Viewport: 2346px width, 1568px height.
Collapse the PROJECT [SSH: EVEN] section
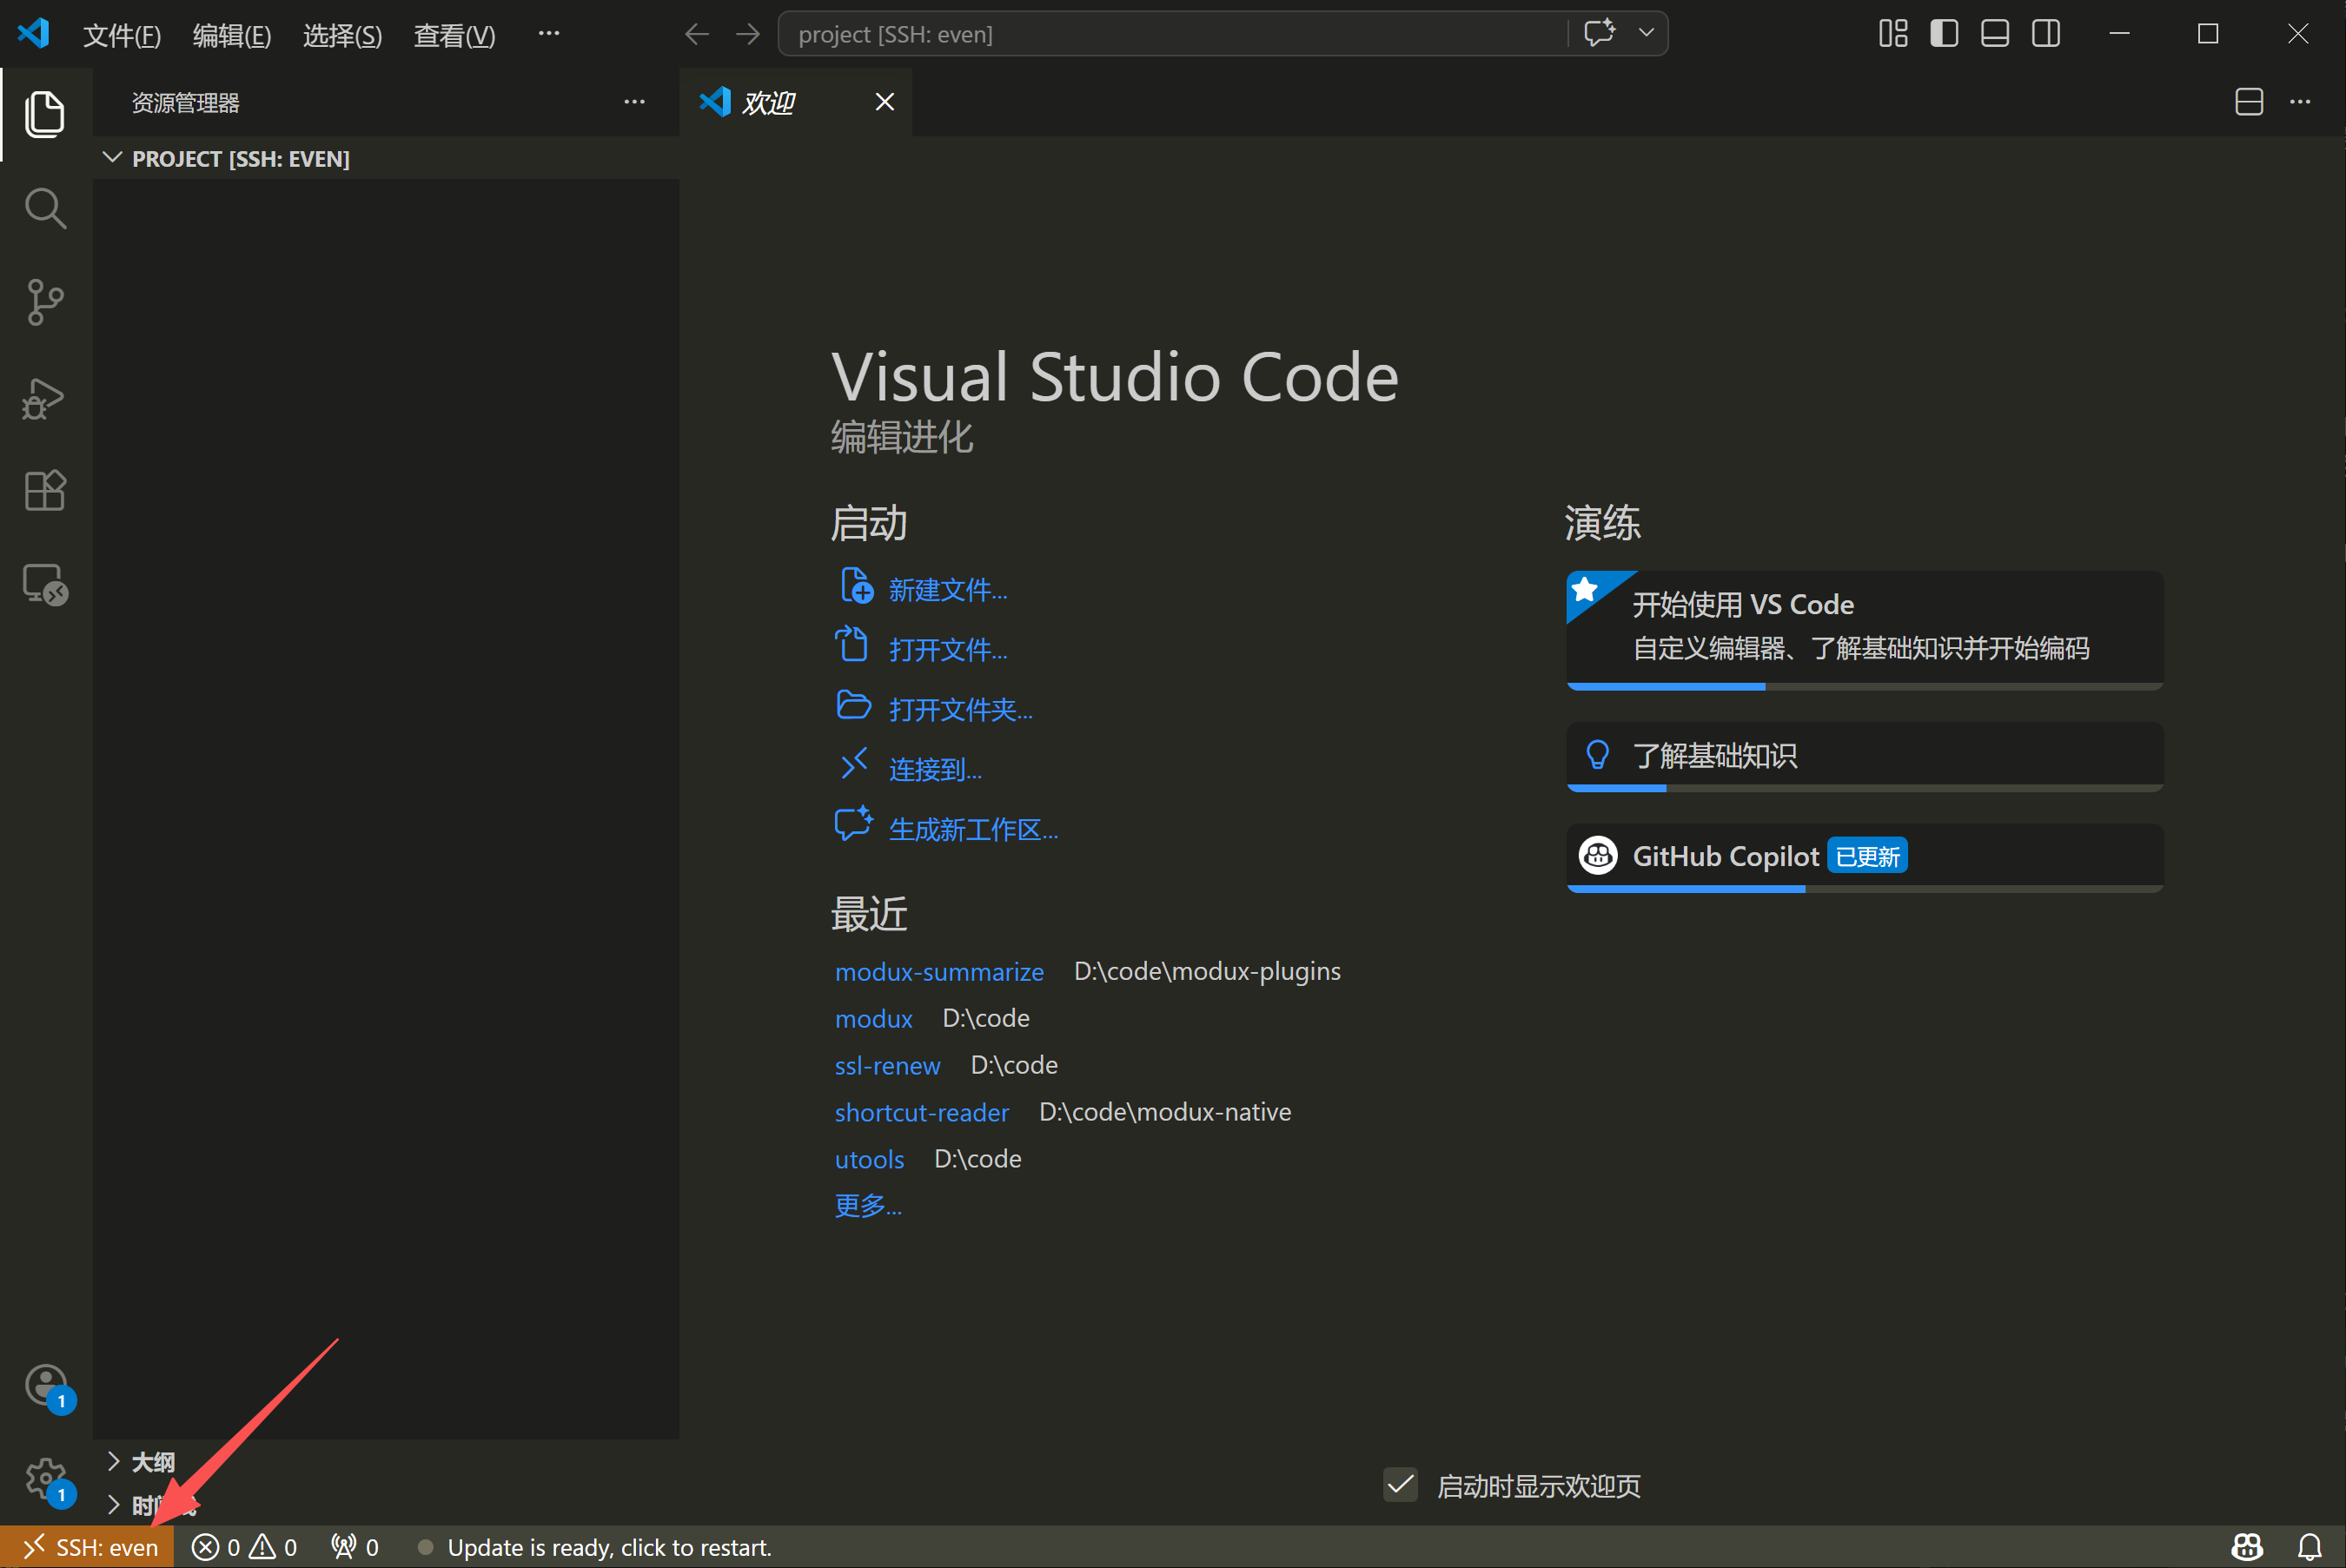(385, 158)
